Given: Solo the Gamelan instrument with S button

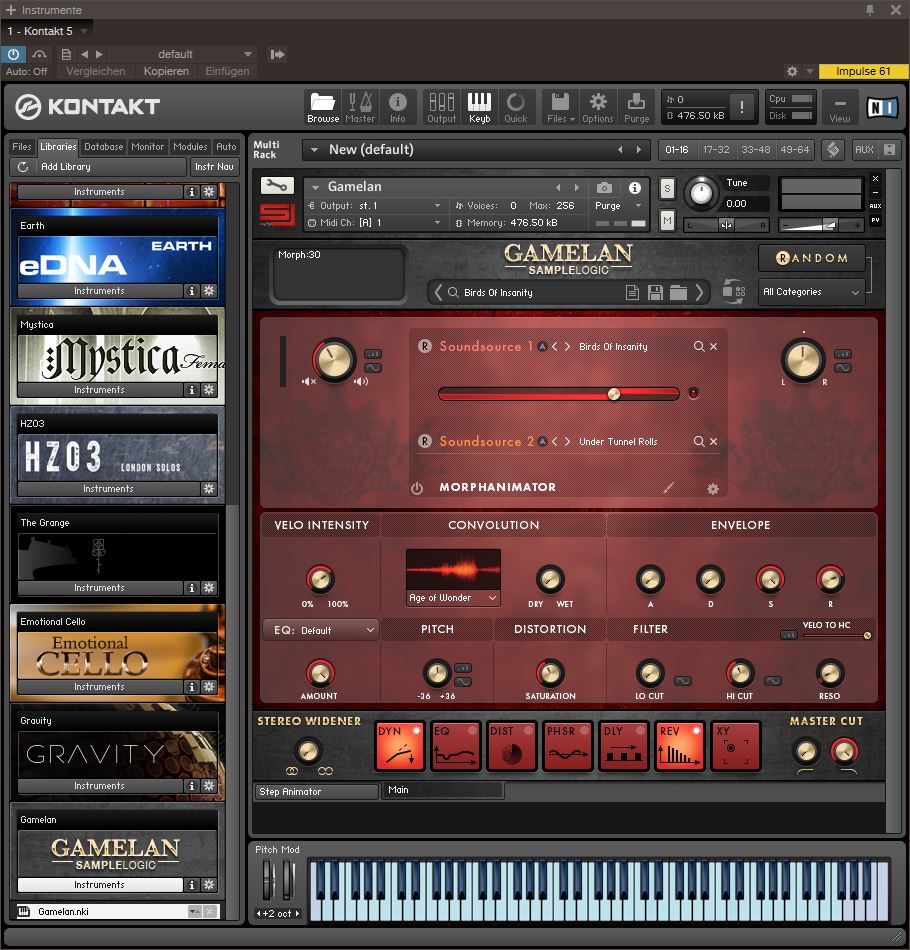Looking at the screenshot, I should [667, 188].
